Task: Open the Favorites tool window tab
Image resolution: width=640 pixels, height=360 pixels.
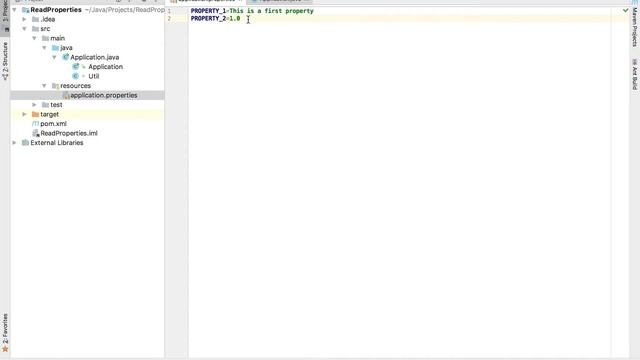Action: 5,333
